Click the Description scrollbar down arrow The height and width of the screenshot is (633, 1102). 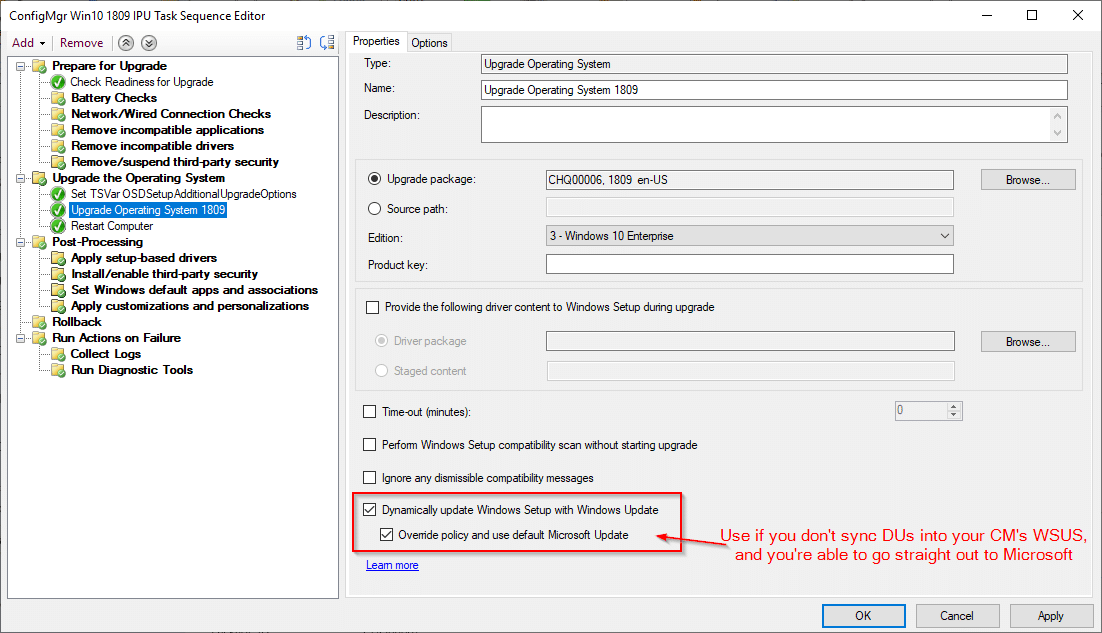(1058, 133)
